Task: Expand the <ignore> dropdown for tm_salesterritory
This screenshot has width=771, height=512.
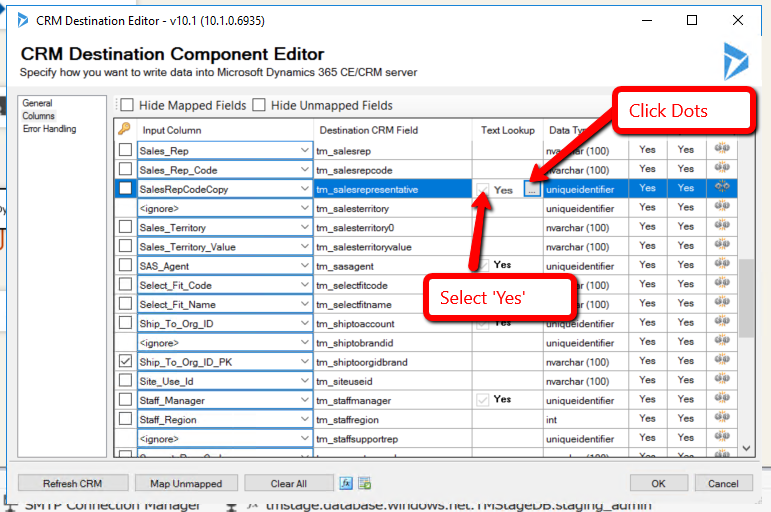Action: click(304, 208)
